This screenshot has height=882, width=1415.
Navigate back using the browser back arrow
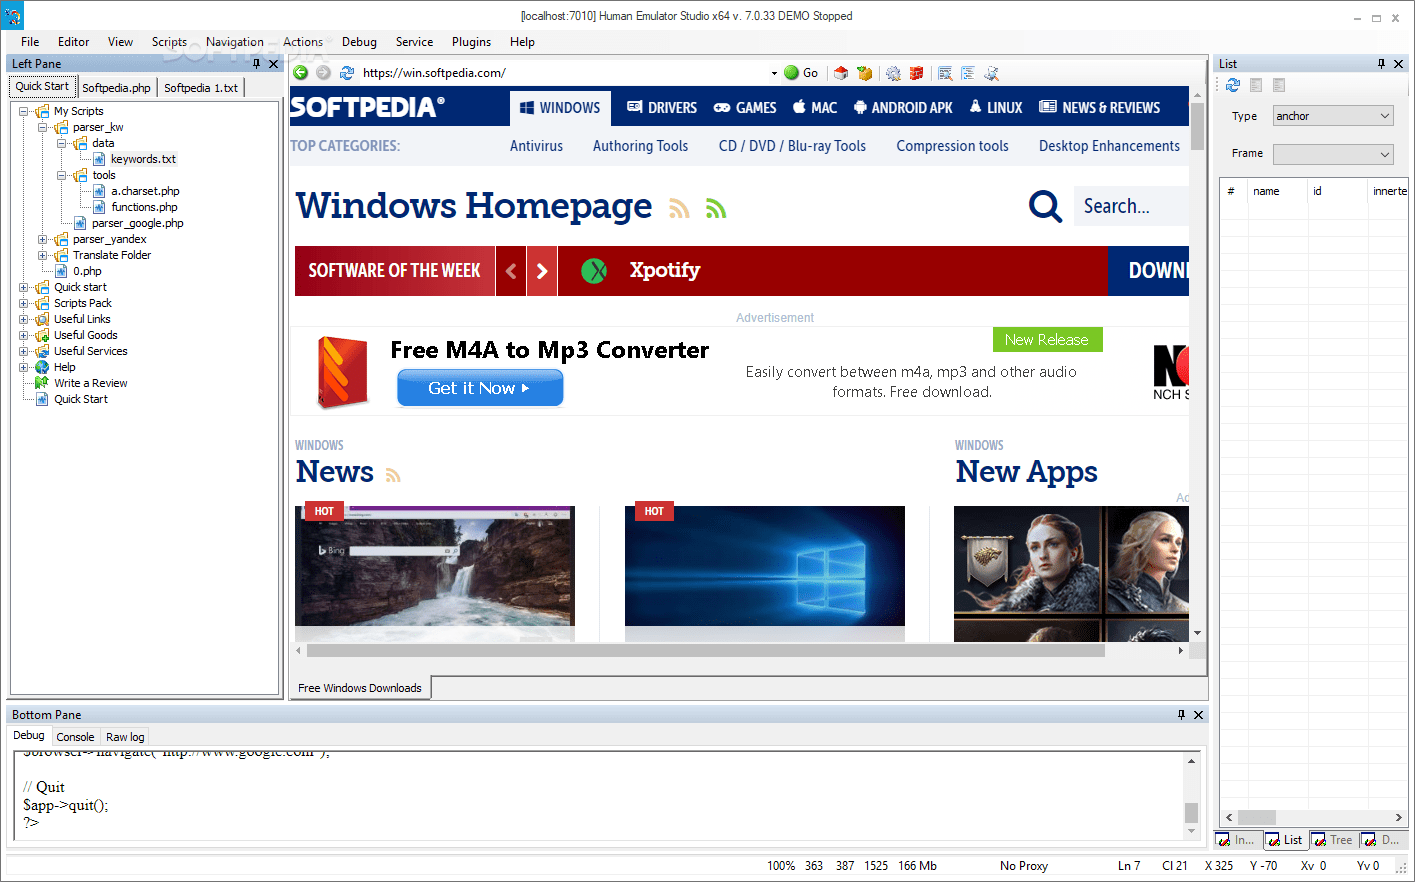pyautogui.click(x=300, y=73)
